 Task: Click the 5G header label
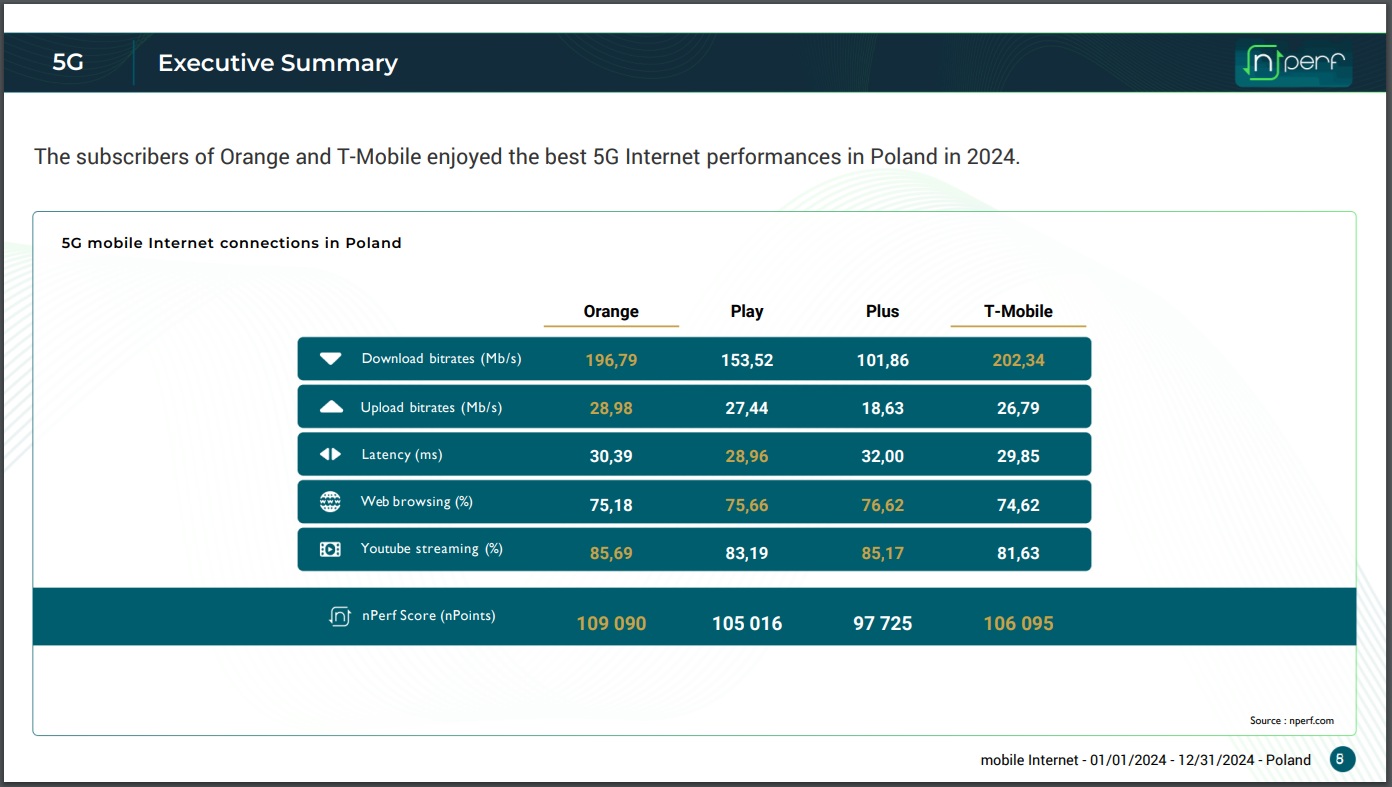[x=68, y=63]
